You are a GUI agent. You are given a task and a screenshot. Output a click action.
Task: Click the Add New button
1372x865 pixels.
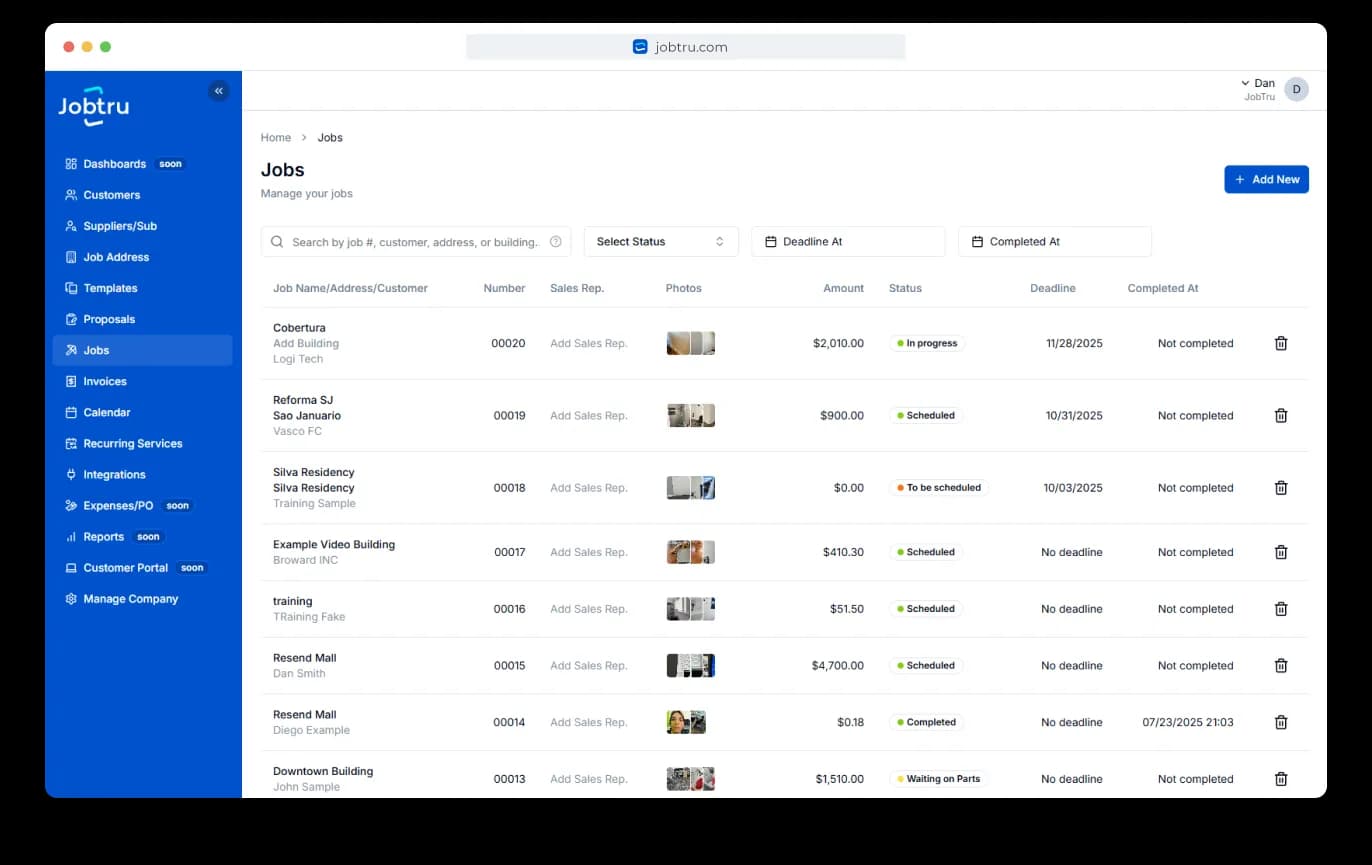(x=1266, y=179)
